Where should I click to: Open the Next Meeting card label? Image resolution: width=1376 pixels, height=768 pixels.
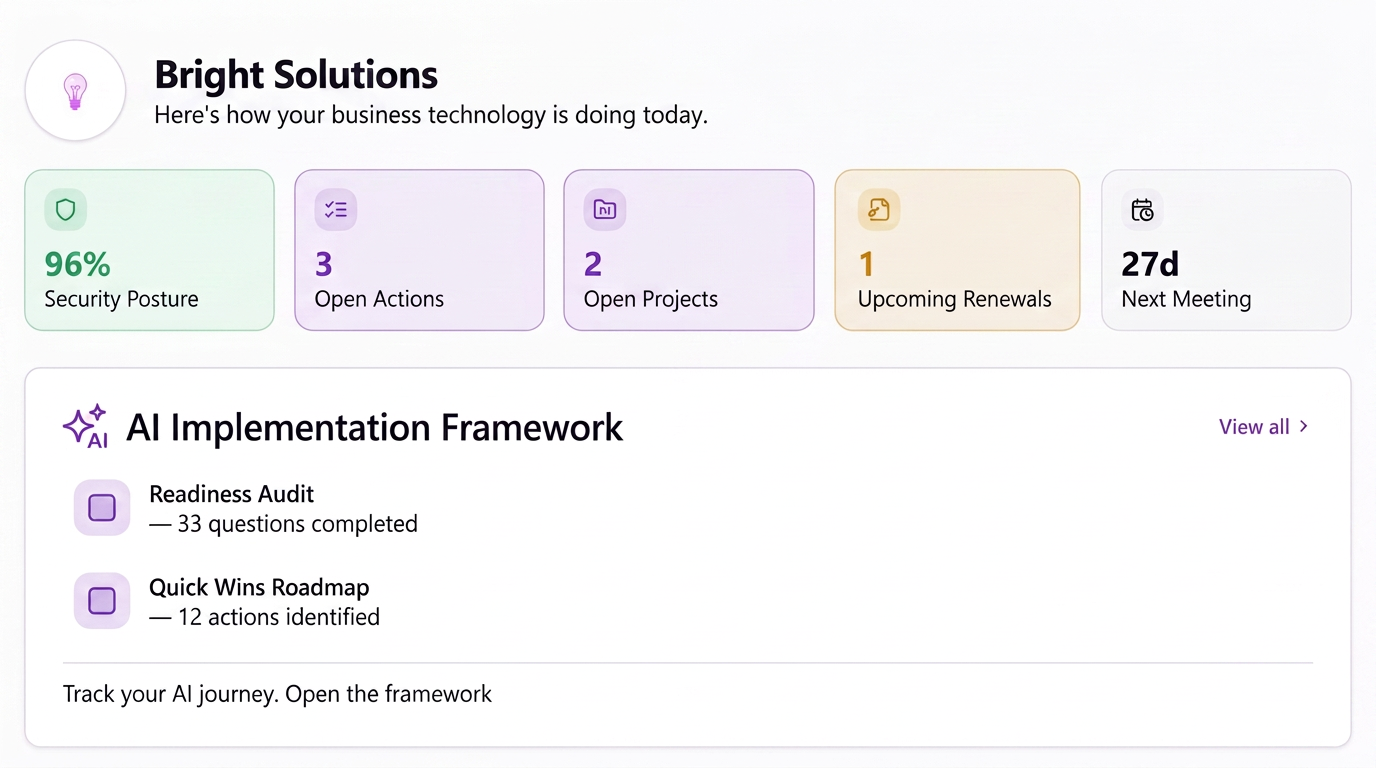[1186, 299]
